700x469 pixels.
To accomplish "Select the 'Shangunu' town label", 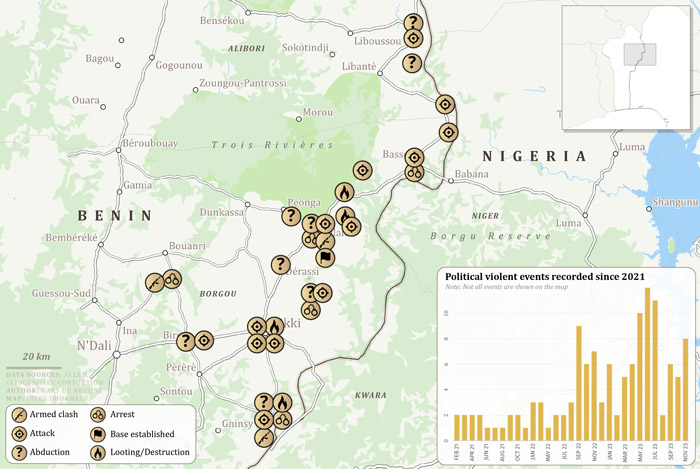I will click(675, 202).
